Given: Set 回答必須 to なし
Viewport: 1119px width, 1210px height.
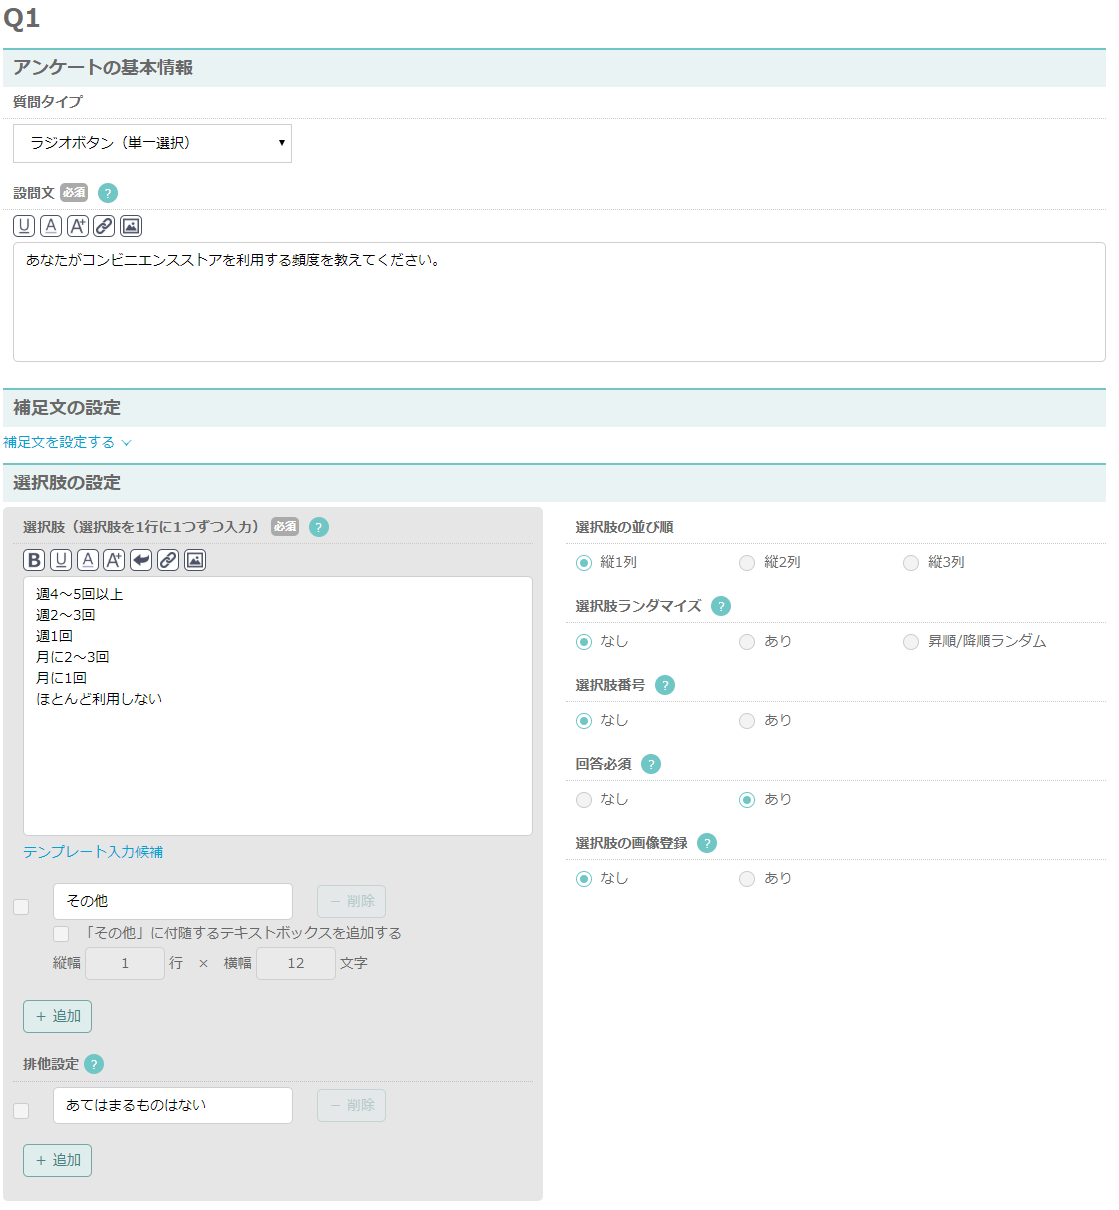Looking at the screenshot, I should point(583,799).
